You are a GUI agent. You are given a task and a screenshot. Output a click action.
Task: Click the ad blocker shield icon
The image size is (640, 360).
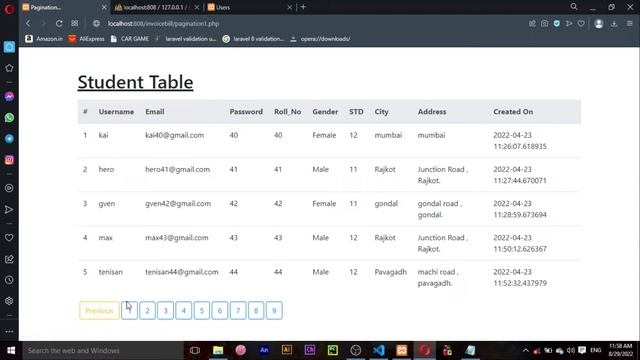pos(557,24)
